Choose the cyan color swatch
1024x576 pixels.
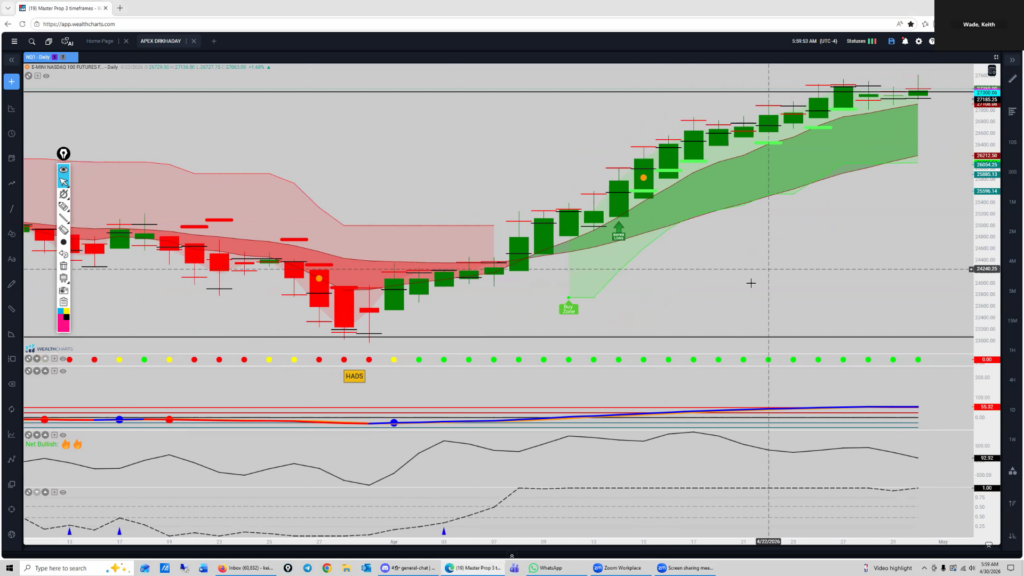click(x=60, y=312)
